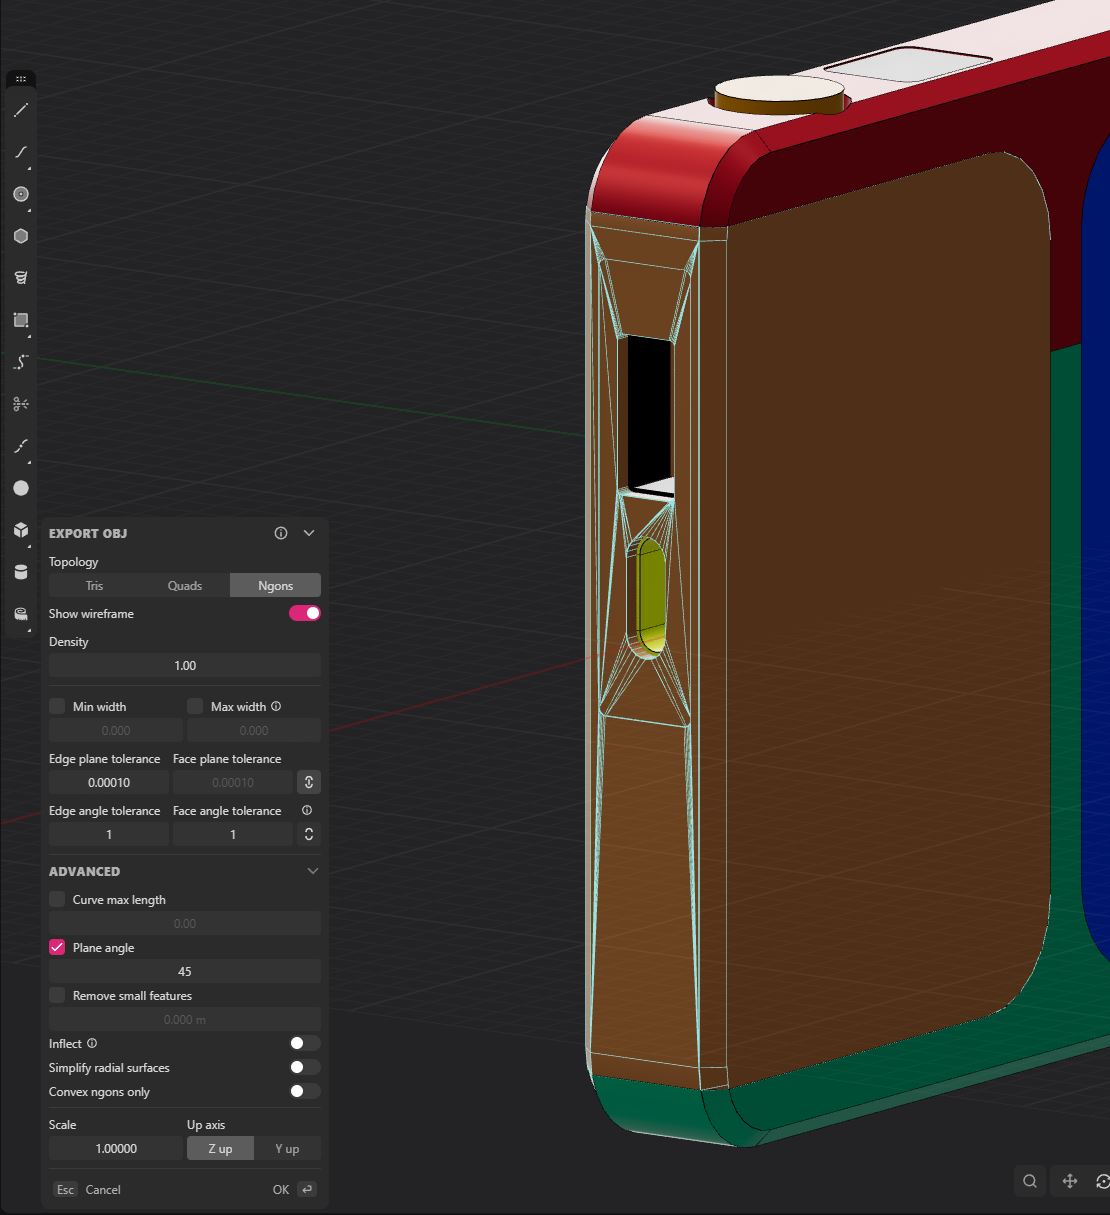Click the Face angle tolerance field
1110x1215 pixels.
[233, 834]
